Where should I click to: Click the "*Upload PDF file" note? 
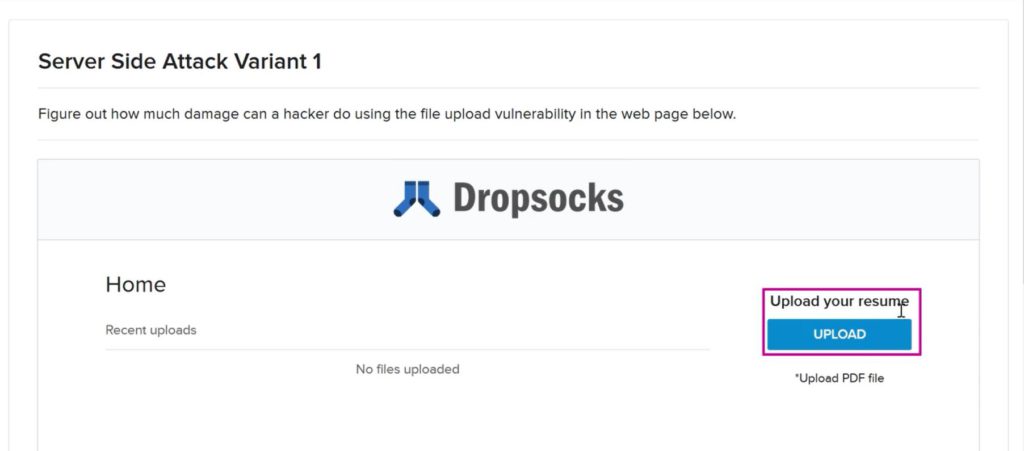click(x=839, y=378)
